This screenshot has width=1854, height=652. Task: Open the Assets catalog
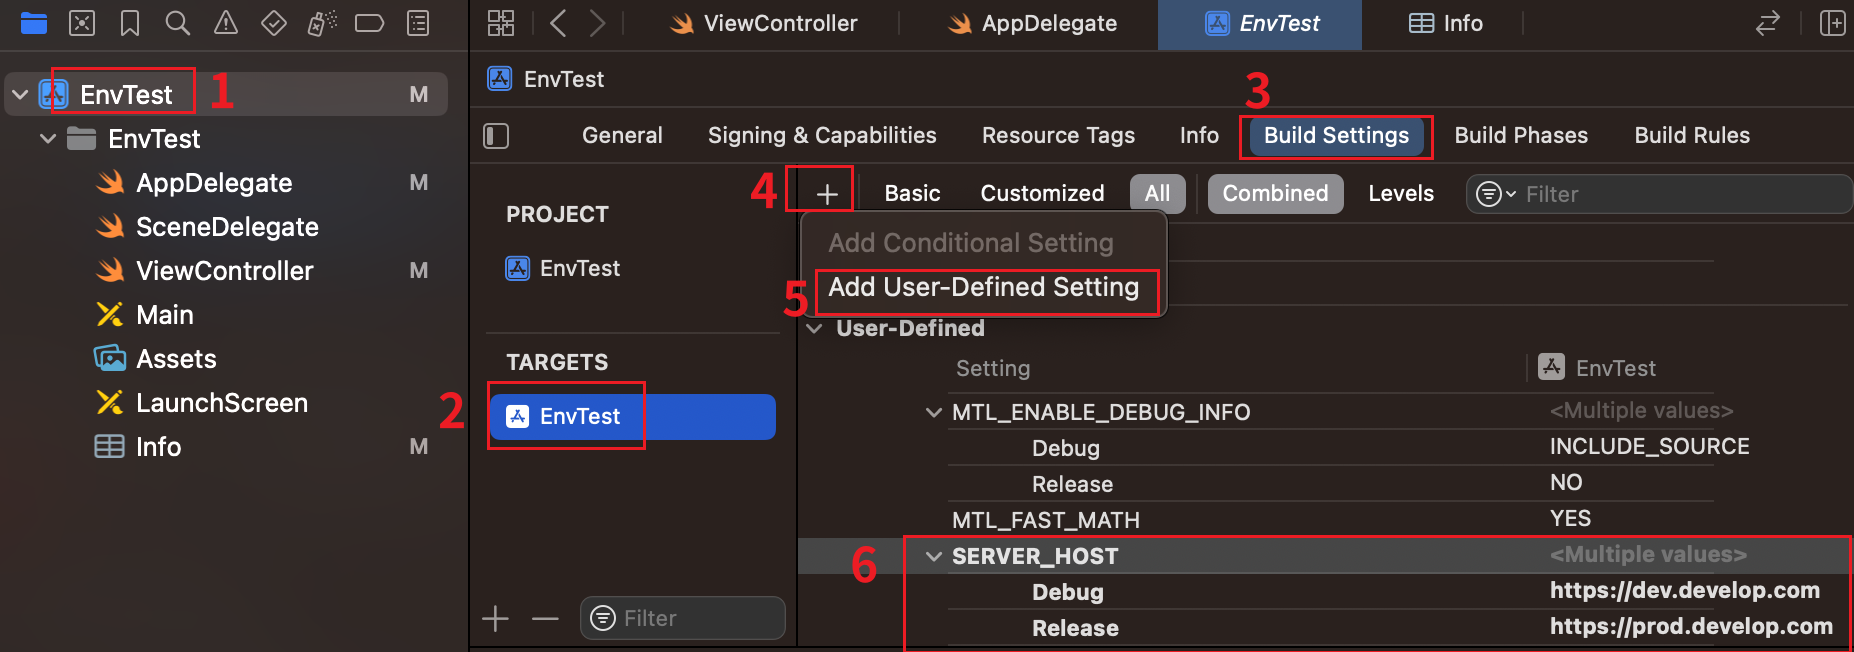176,359
